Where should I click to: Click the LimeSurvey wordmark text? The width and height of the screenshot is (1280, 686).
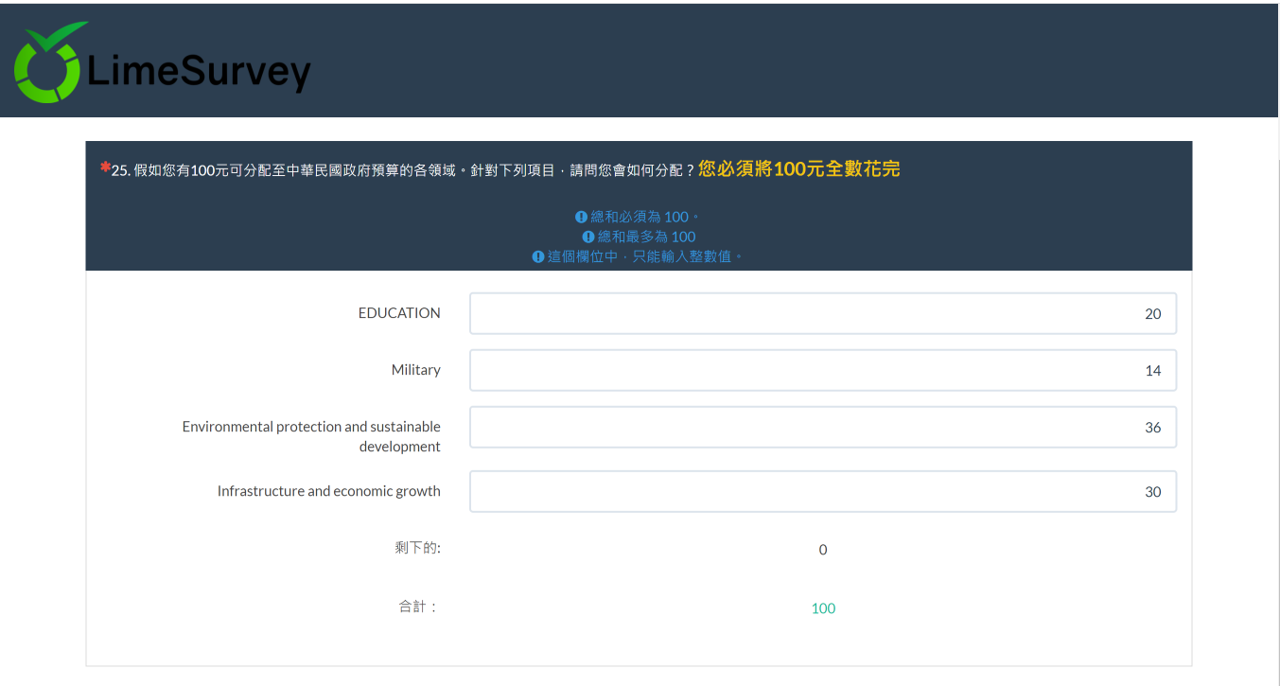tap(199, 72)
